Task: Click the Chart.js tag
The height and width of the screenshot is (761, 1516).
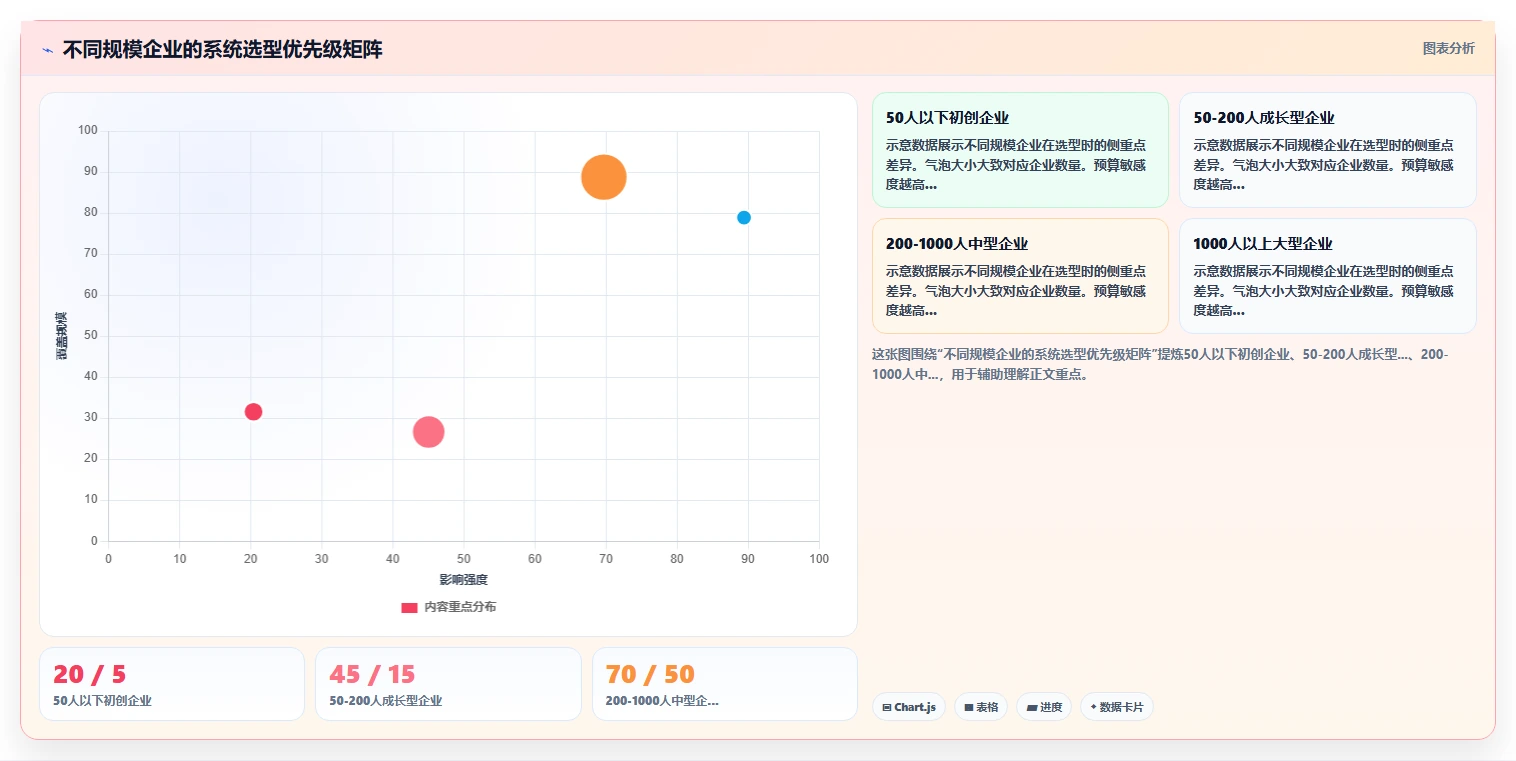Action: 909,707
